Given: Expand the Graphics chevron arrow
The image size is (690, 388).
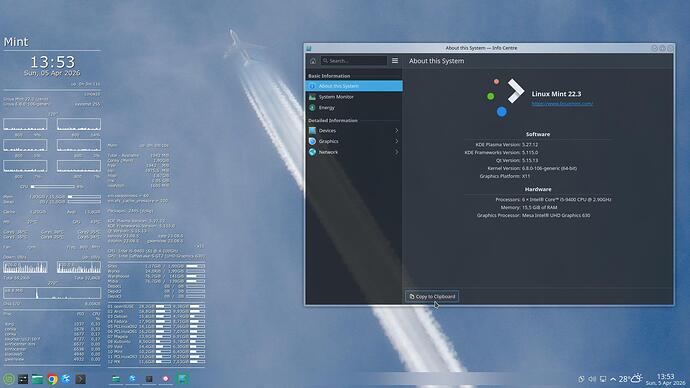Looking at the screenshot, I should (x=396, y=141).
